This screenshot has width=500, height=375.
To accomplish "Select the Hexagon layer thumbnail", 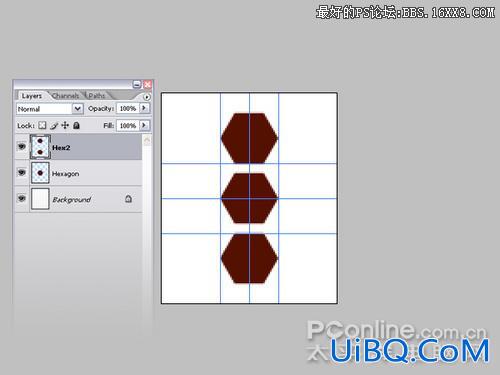I will tap(40, 173).
